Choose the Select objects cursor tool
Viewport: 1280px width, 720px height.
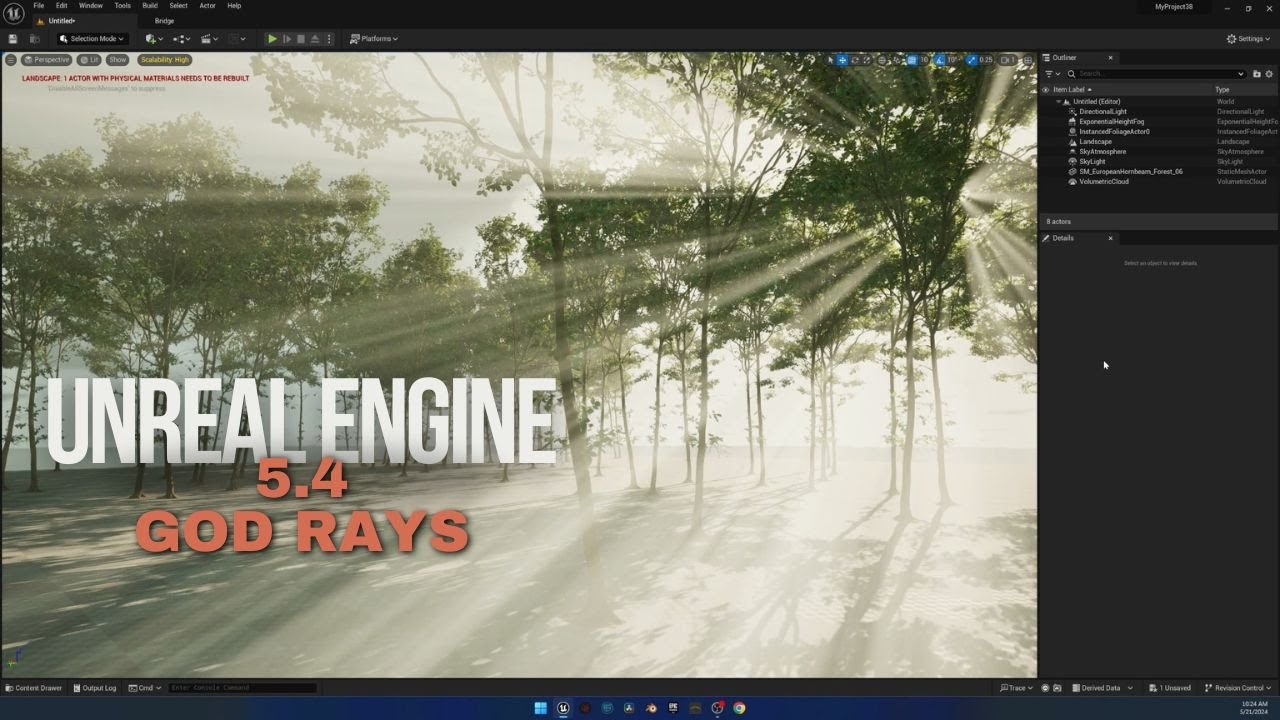[x=829, y=60]
